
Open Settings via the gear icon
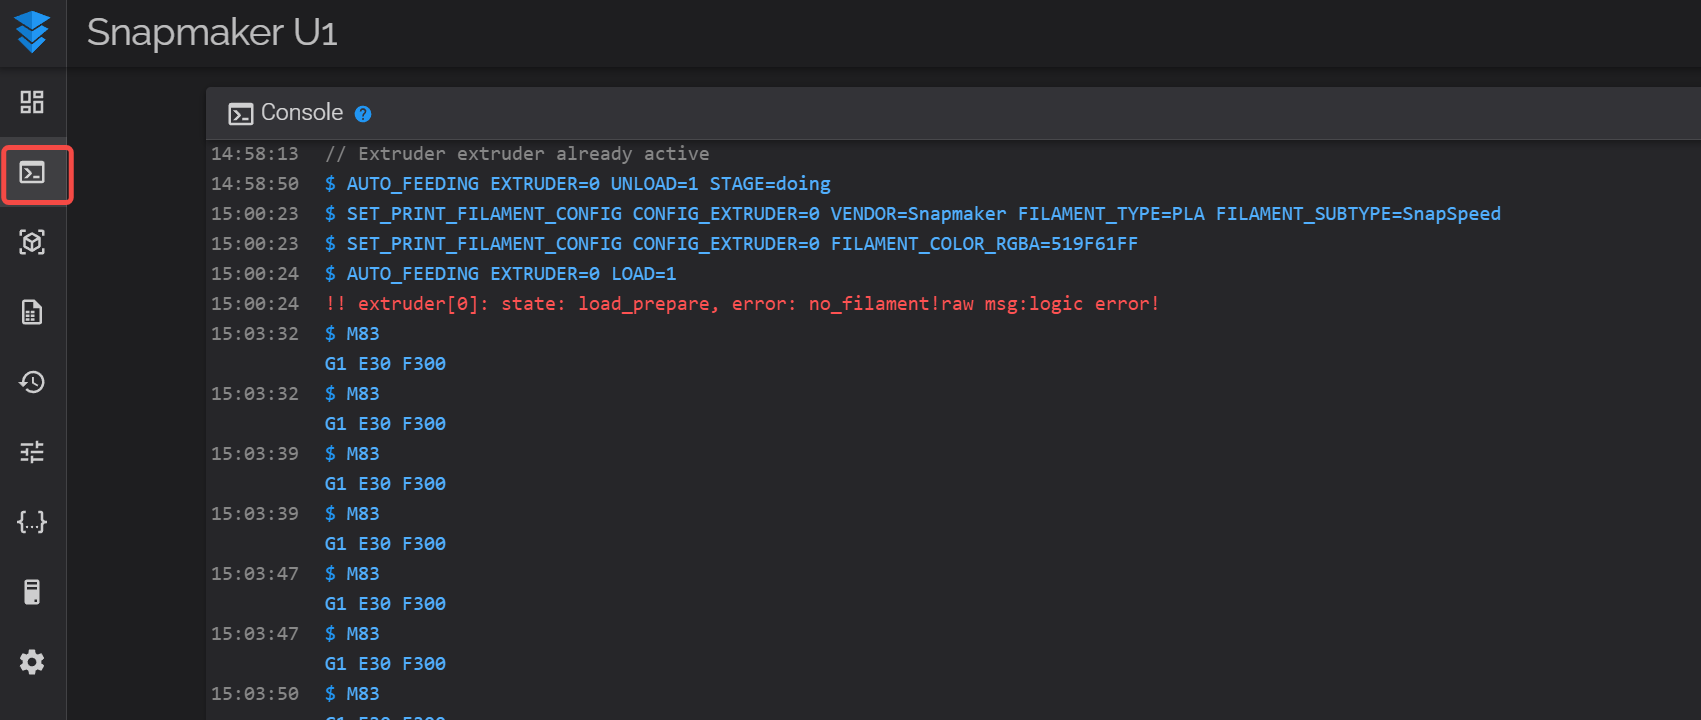tap(32, 662)
